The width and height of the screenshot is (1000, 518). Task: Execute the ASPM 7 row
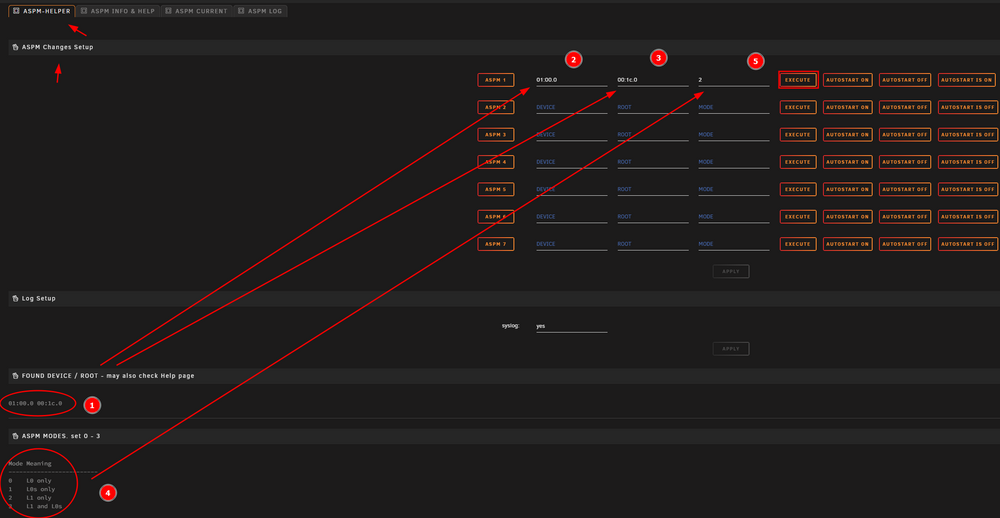click(x=798, y=244)
